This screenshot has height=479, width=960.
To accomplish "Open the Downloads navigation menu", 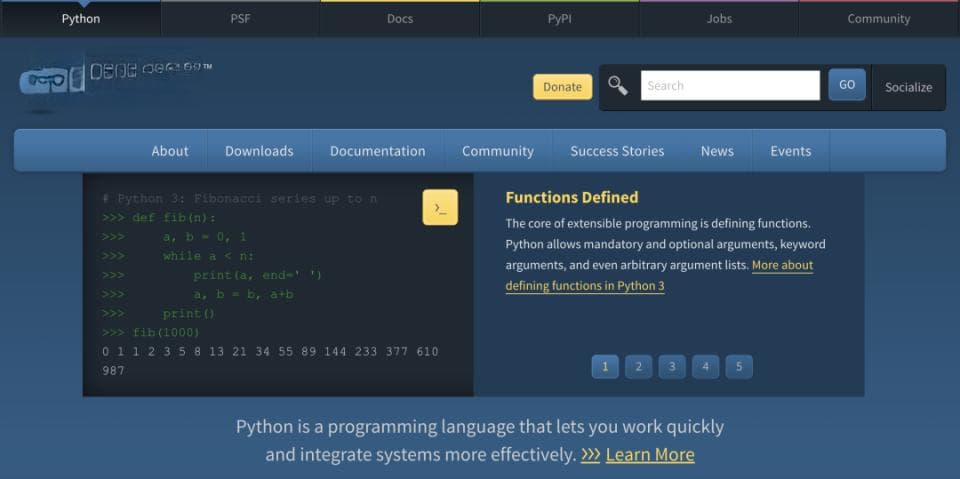I will 259,151.
